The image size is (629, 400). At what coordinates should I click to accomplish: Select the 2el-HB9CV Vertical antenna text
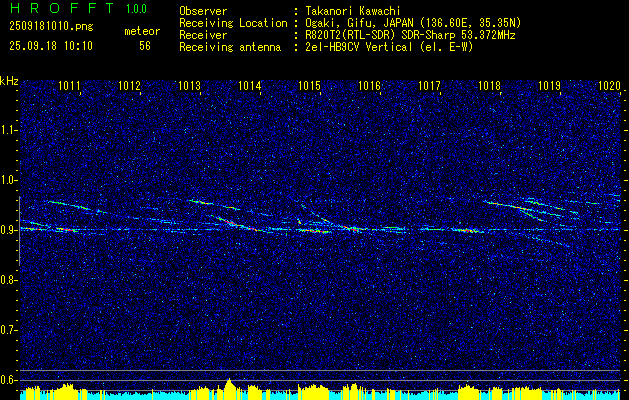[390, 47]
